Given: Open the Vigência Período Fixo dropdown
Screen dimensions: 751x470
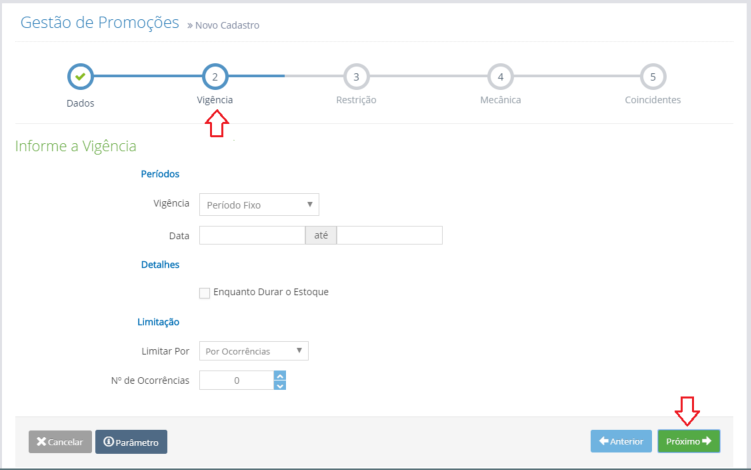Looking at the screenshot, I should click(259, 205).
